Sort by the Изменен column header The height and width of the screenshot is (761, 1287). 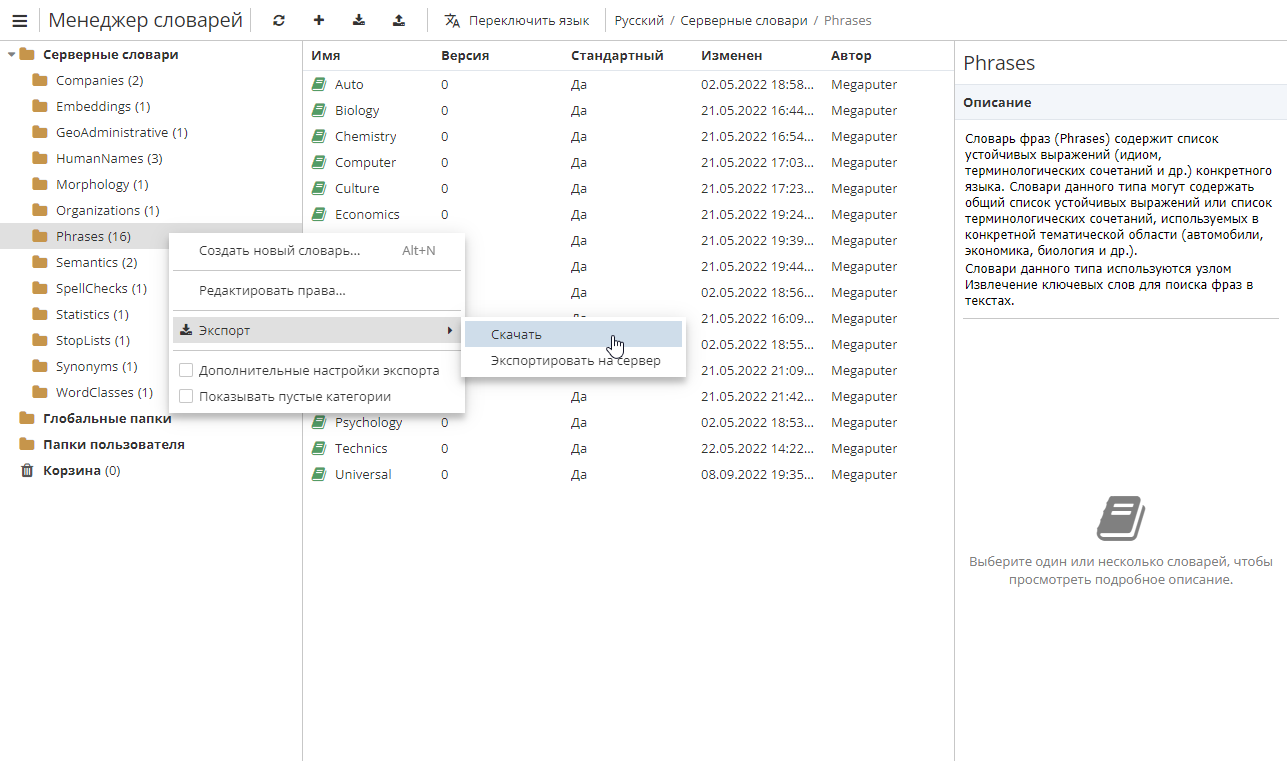click(x=732, y=56)
